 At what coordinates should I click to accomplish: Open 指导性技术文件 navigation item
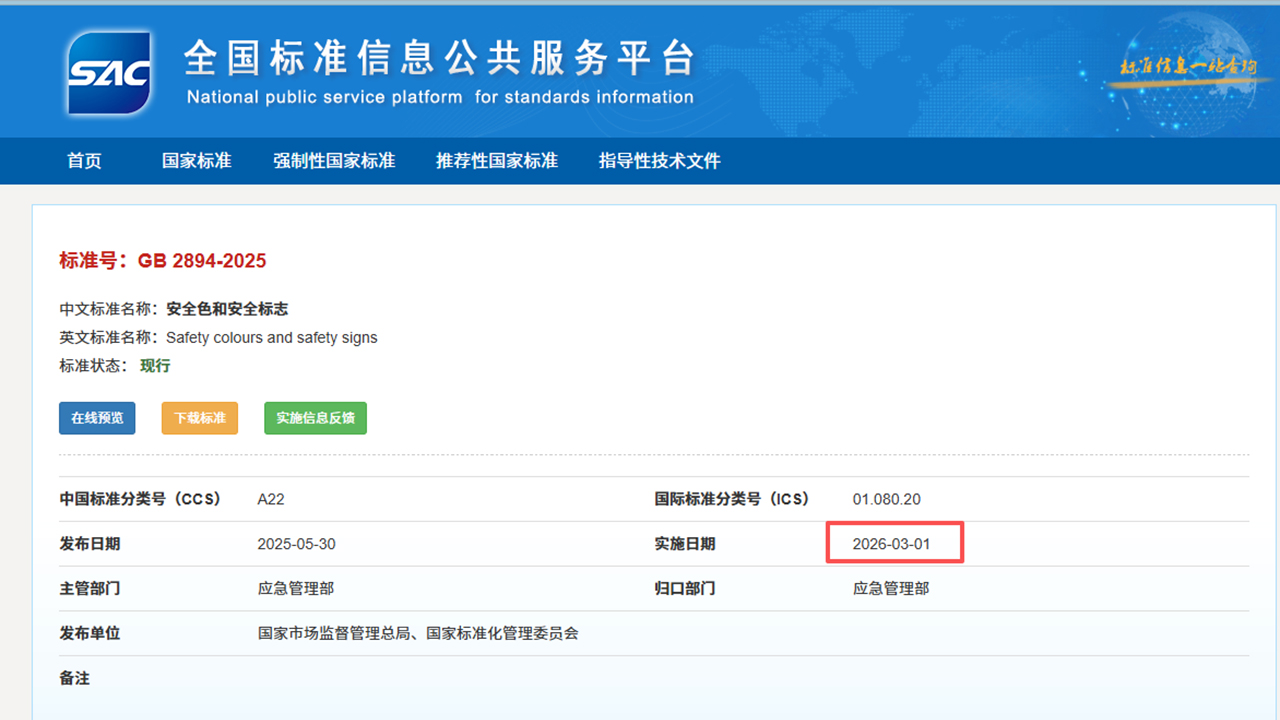(x=659, y=161)
